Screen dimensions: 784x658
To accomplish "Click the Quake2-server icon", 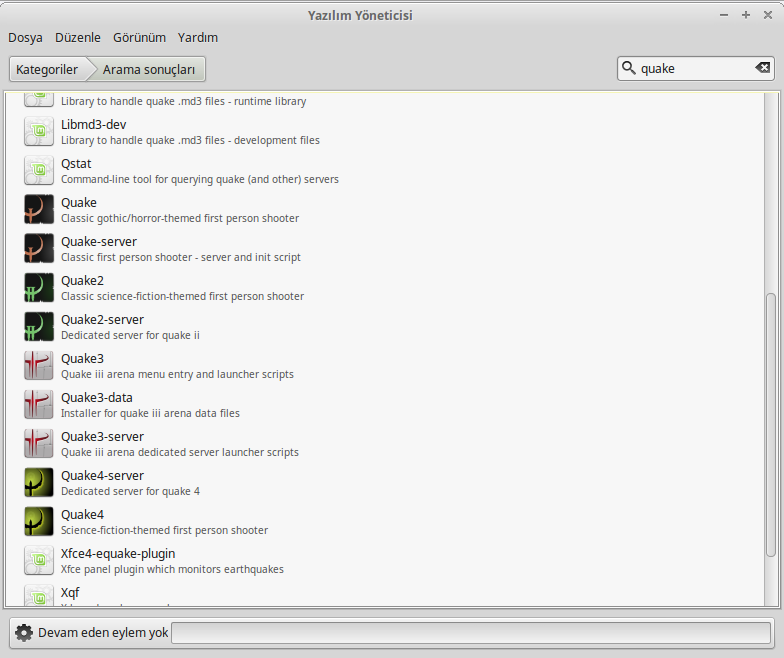I will pyautogui.click(x=38, y=326).
